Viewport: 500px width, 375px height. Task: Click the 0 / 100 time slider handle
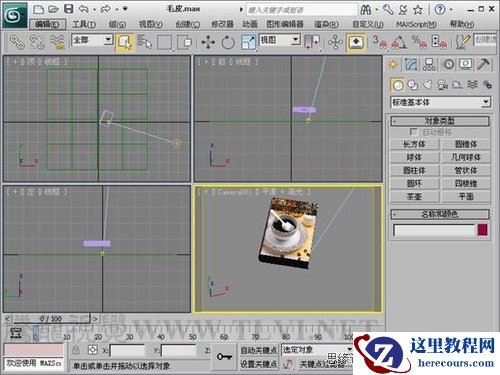(x=51, y=319)
